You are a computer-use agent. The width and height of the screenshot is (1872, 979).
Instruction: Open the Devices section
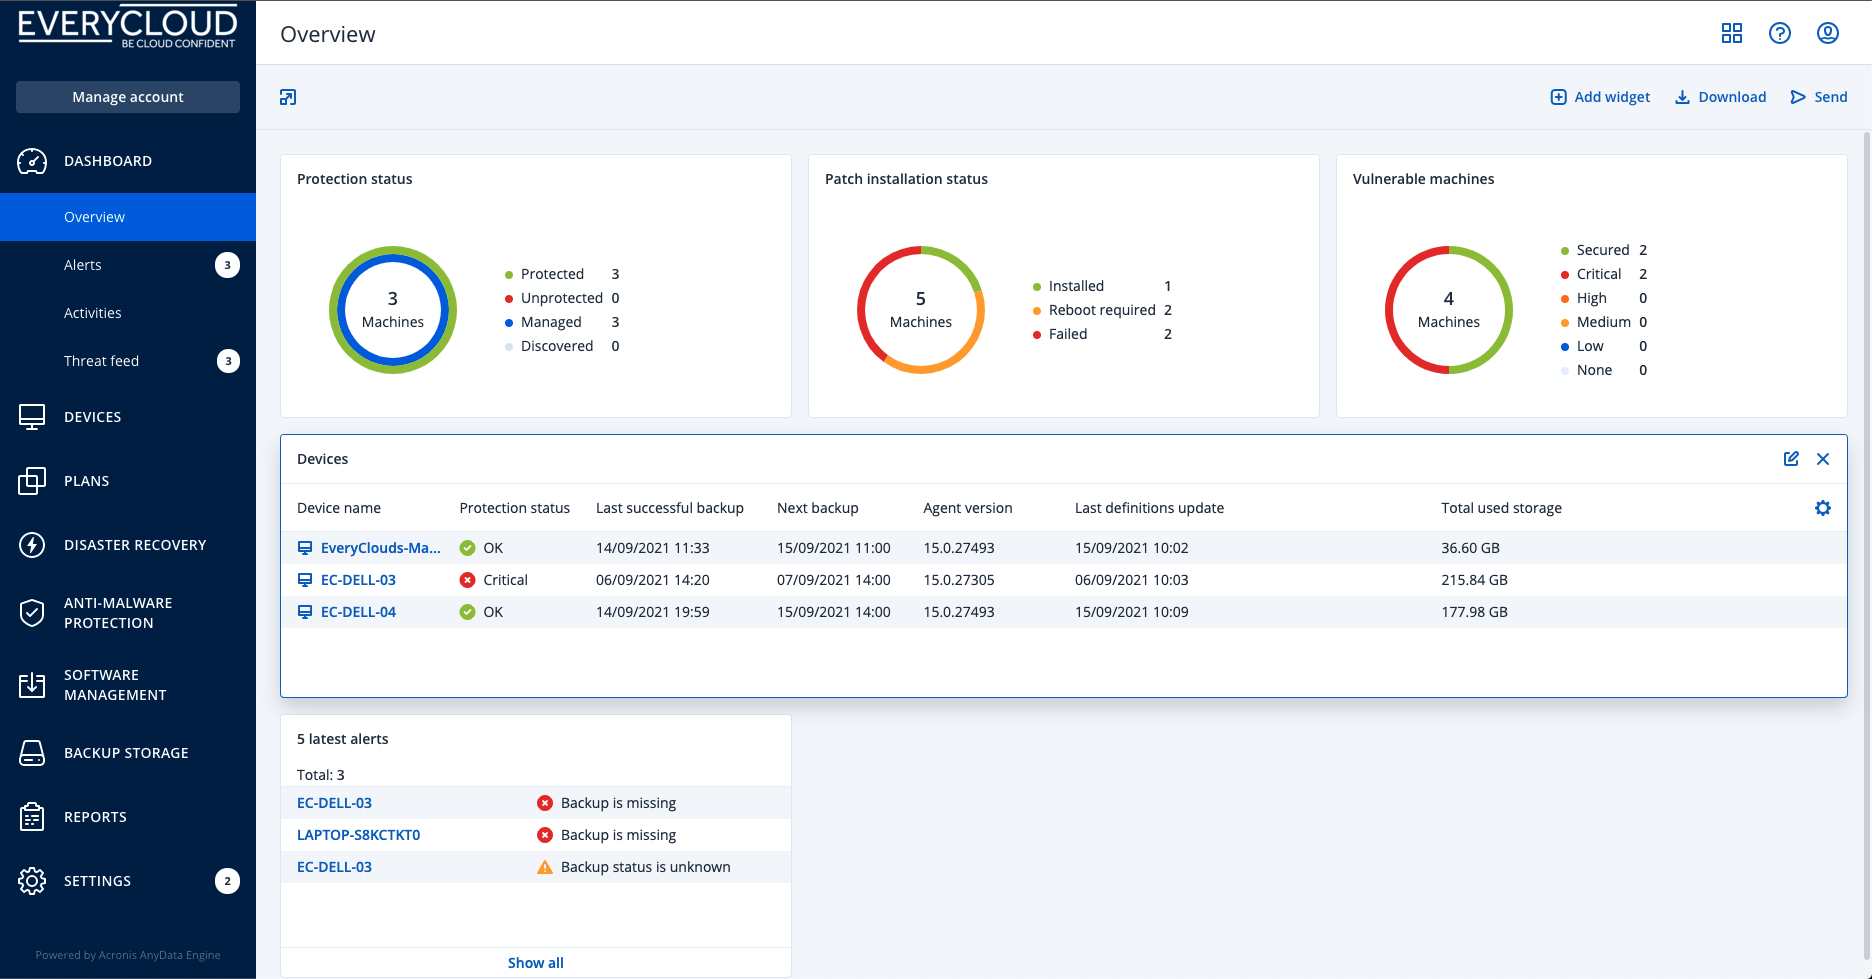click(128, 417)
